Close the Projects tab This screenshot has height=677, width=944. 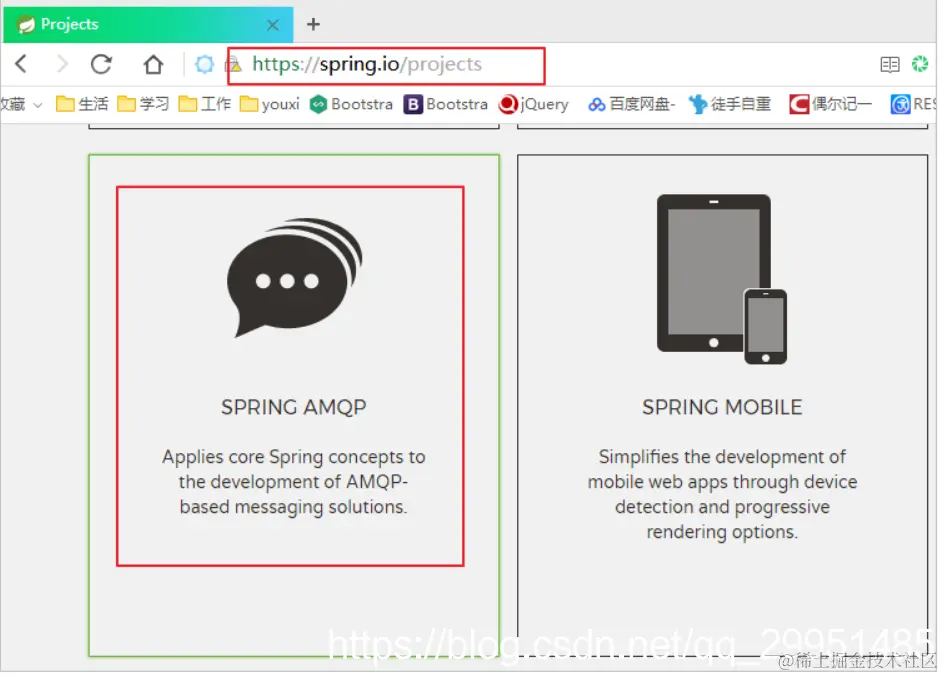click(273, 25)
